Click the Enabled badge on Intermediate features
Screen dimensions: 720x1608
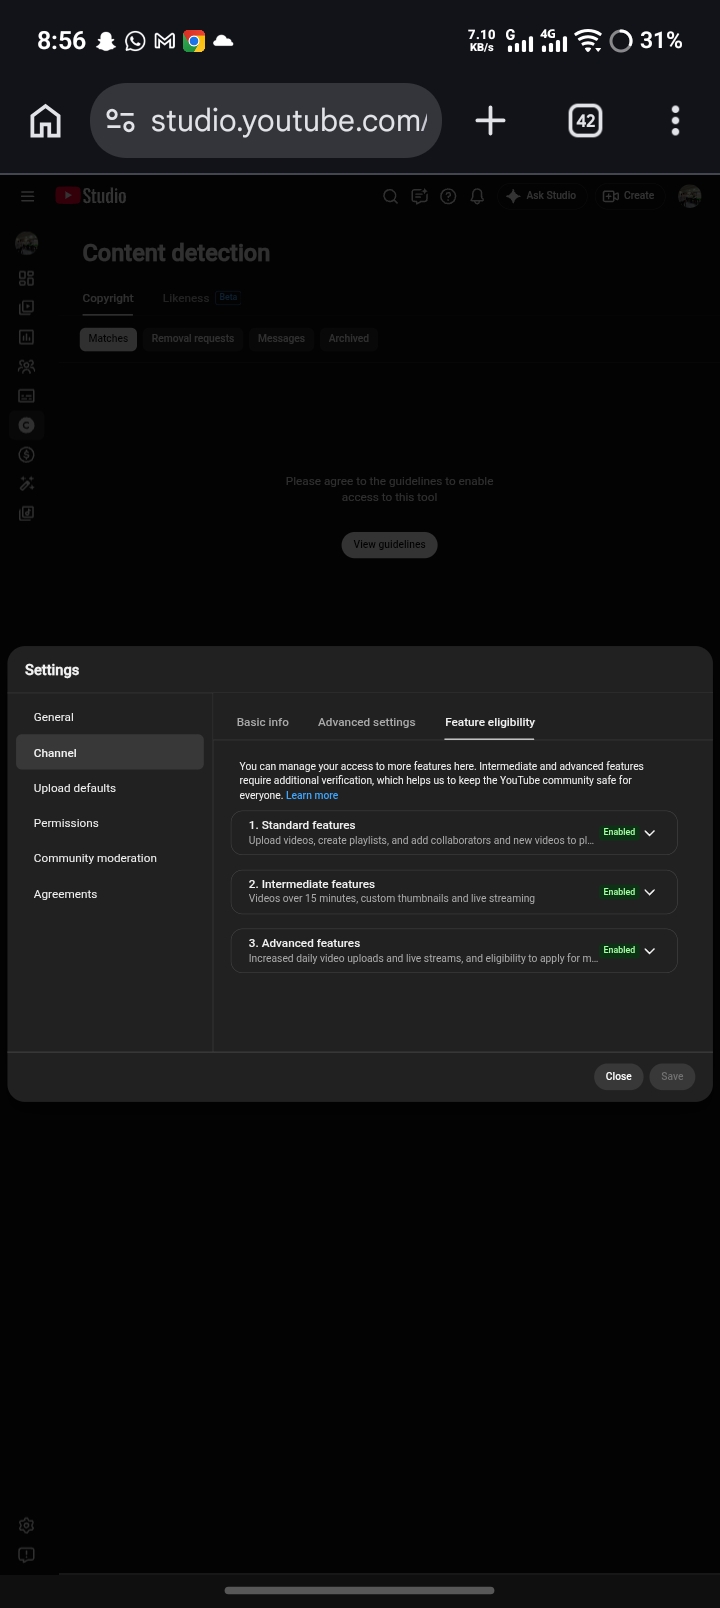(619, 892)
